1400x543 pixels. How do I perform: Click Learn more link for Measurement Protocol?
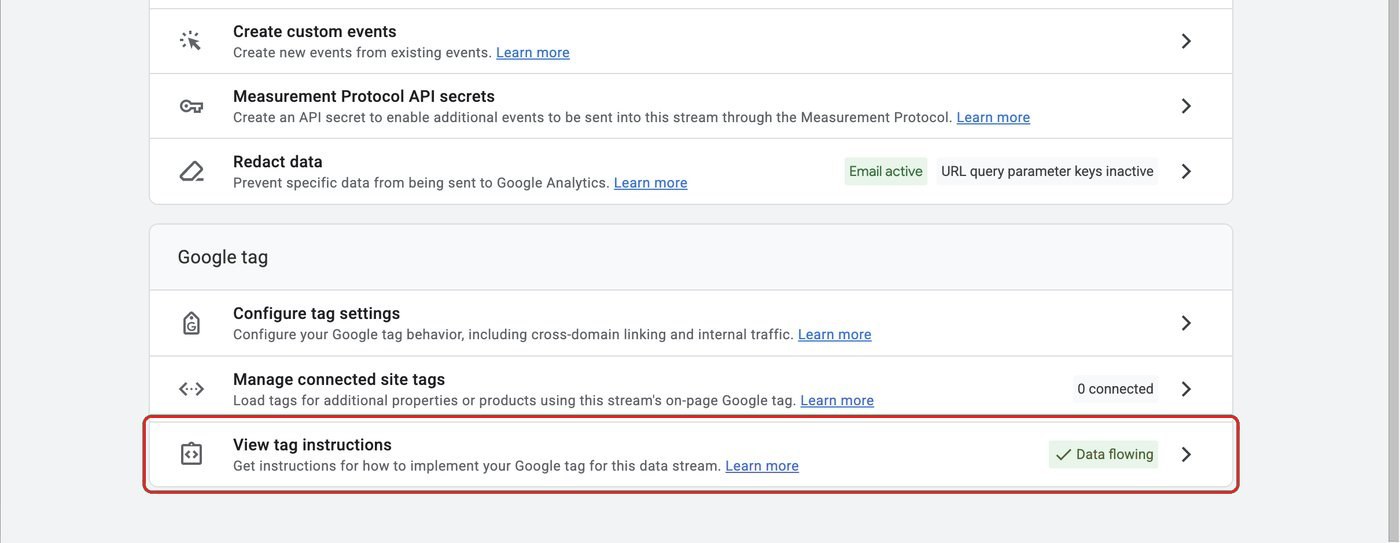993,117
